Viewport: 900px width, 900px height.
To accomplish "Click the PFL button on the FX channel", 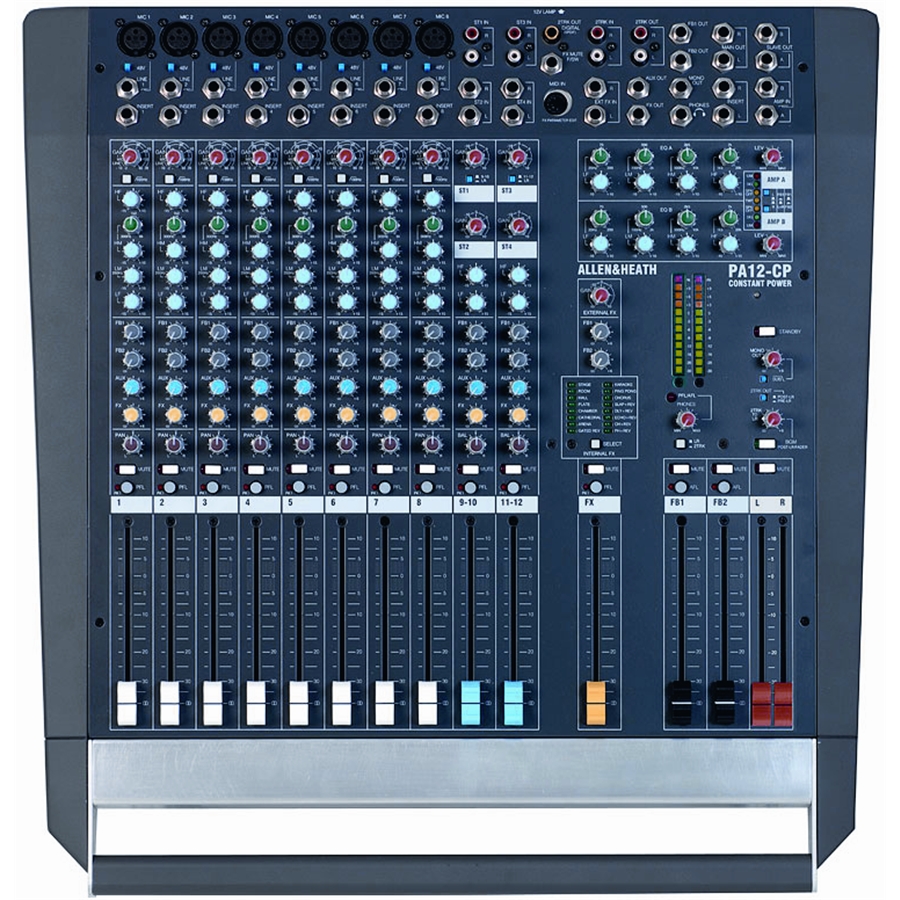I will pos(595,487).
